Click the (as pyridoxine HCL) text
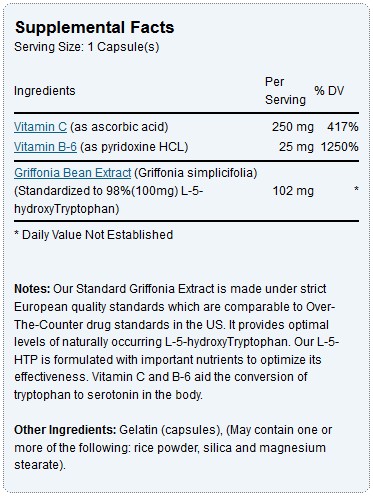 pyautogui.click(x=134, y=147)
